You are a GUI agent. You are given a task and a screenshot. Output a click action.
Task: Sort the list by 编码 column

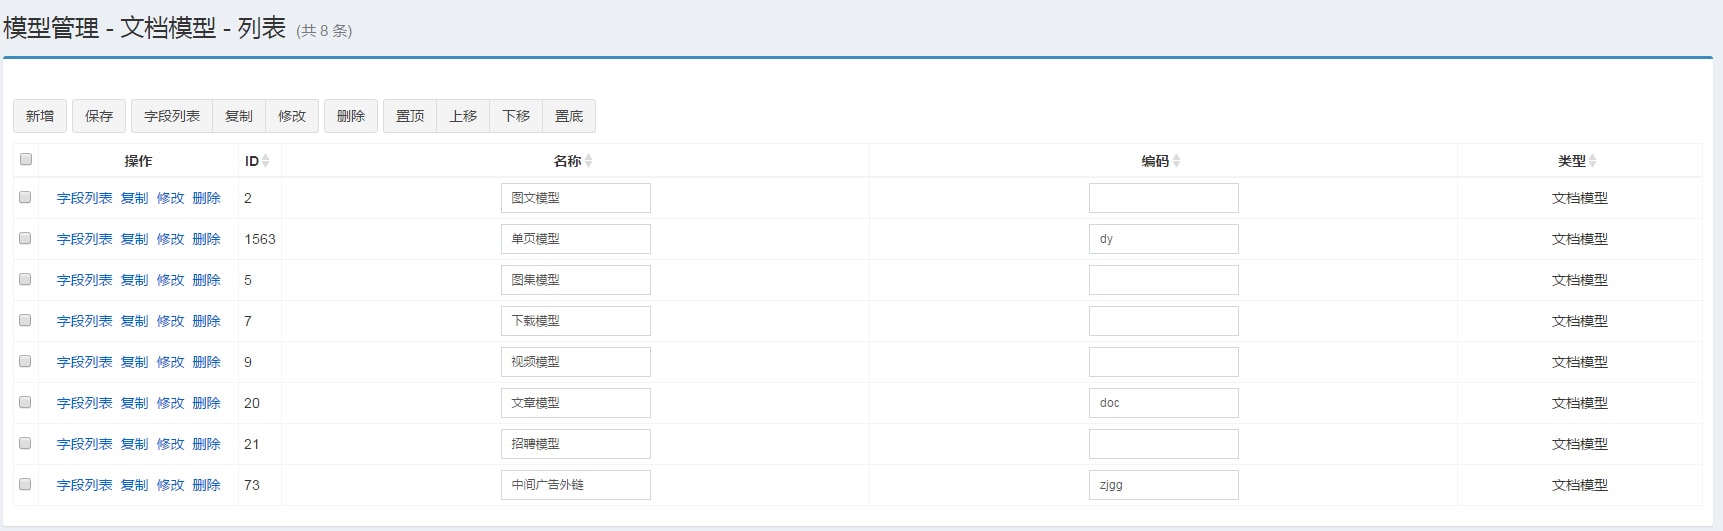click(x=1162, y=161)
